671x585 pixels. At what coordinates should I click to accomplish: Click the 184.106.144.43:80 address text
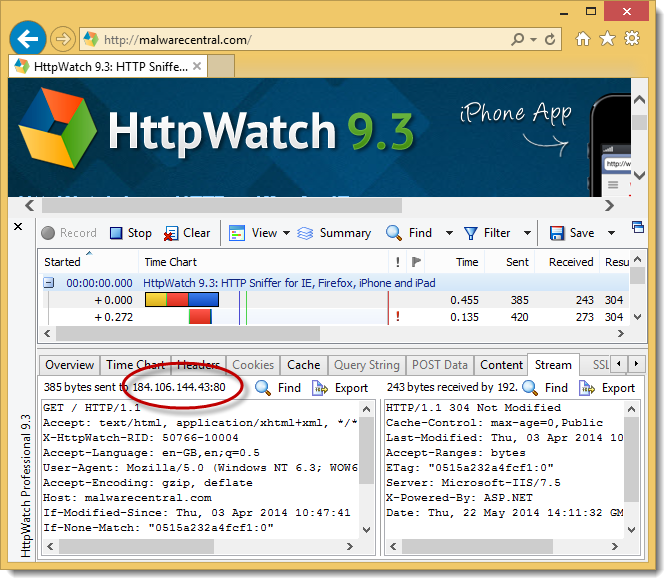(179, 387)
